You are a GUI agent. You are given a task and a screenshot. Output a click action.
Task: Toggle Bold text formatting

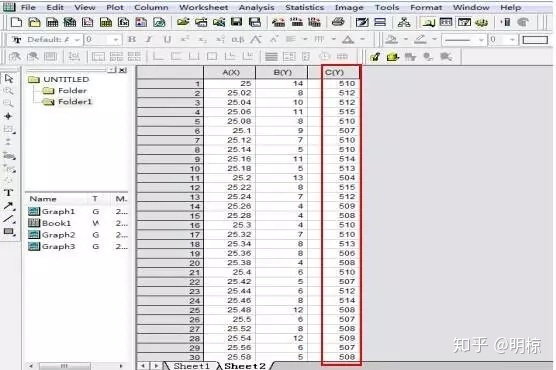pyautogui.click(x=132, y=39)
